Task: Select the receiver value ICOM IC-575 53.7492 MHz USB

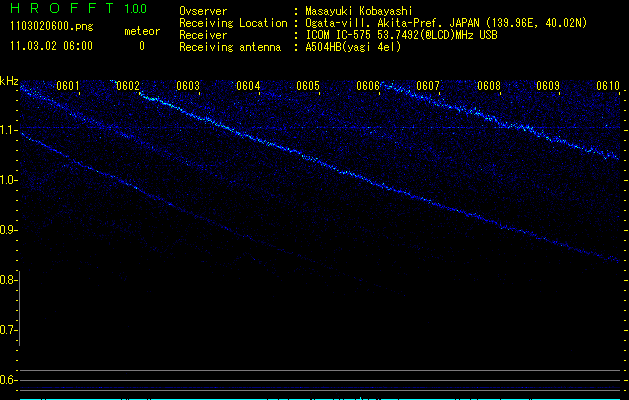Action: [x=401, y=35]
